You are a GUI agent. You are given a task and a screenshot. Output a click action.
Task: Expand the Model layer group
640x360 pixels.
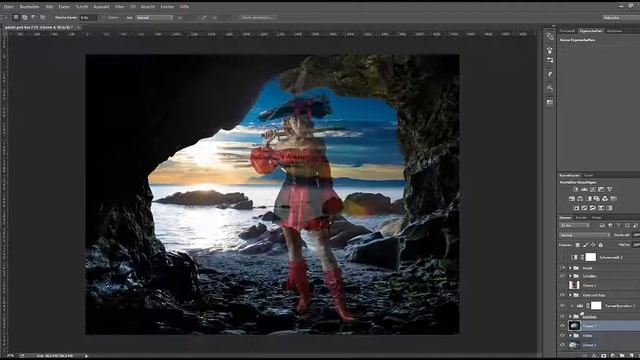pyautogui.click(x=570, y=268)
